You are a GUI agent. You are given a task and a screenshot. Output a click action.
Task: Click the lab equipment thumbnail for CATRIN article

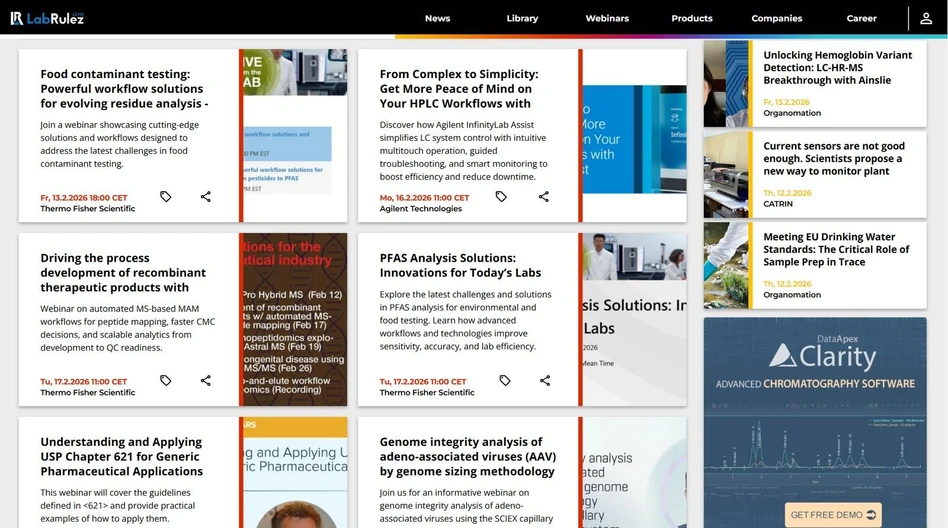pyautogui.click(x=726, y=175)
